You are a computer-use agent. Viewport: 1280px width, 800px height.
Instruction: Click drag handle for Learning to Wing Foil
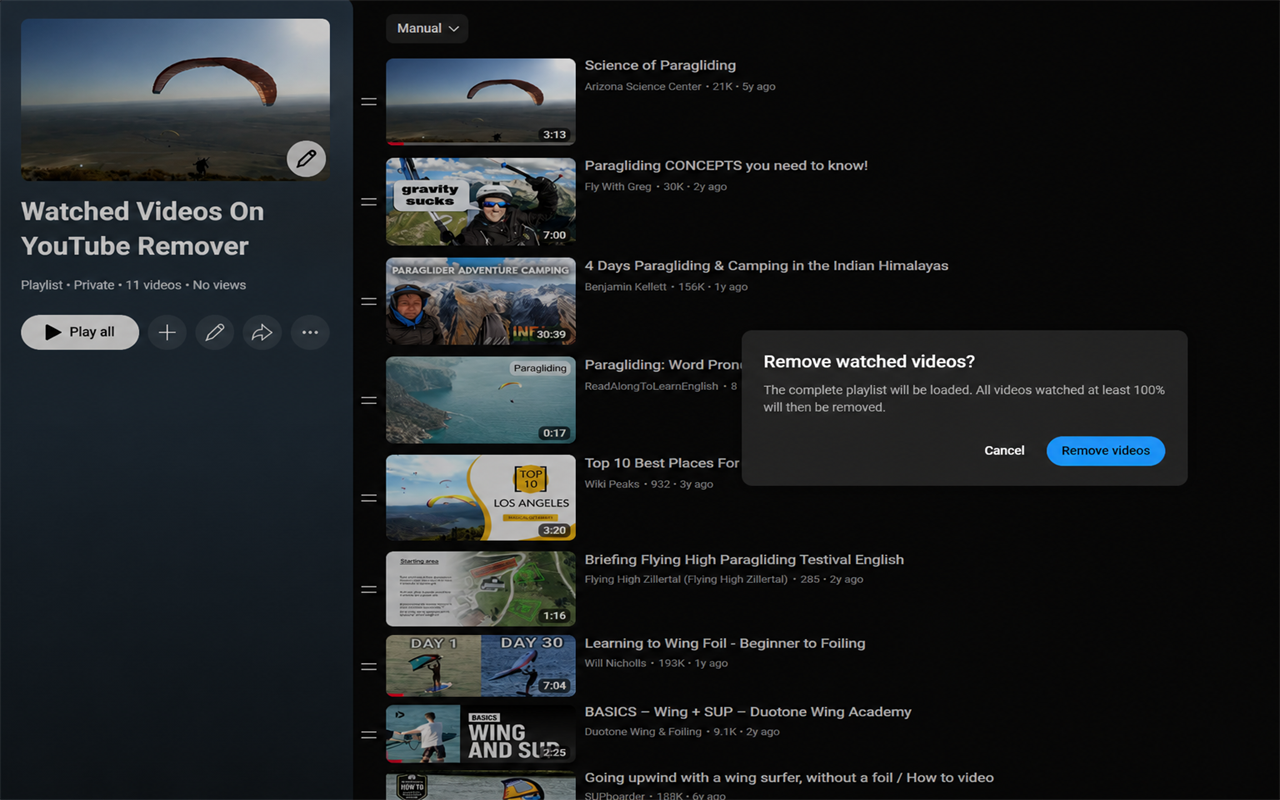[369, 666]
